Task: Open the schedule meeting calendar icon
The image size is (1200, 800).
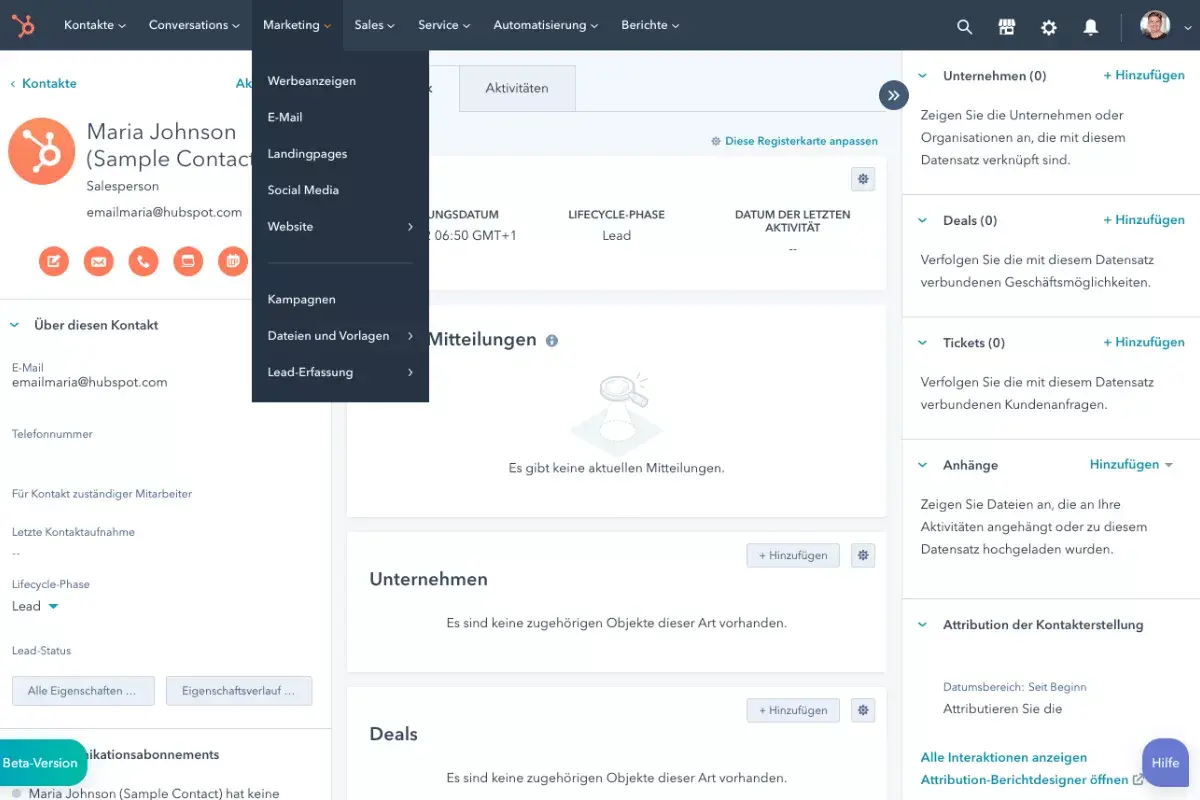Action: [x=233, y=261]
